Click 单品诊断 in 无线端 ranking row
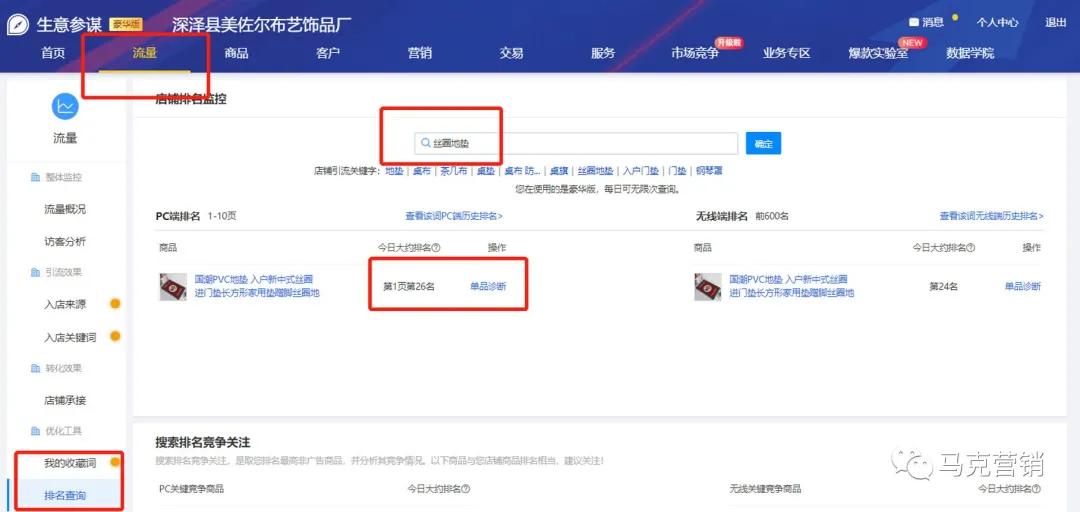 pyautogui.click(x=1022, y=286)
